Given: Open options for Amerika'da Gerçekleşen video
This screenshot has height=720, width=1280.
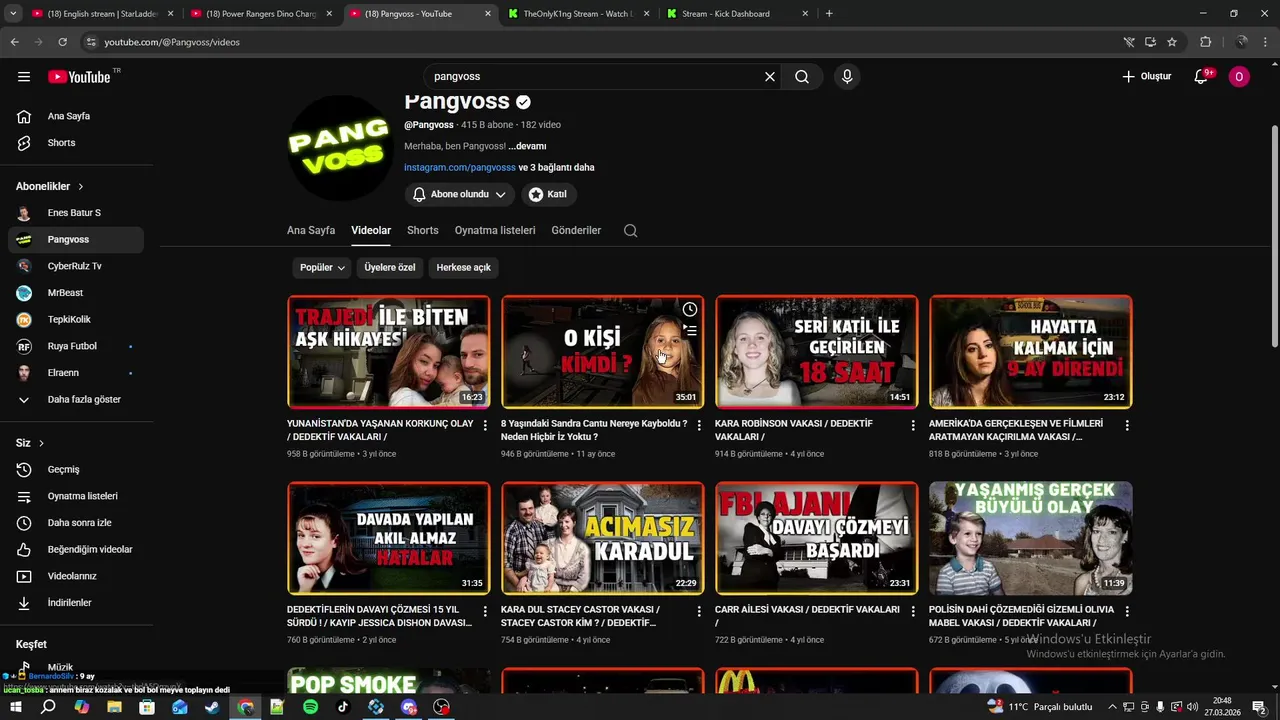Looking at the screenshot, I should (1127, 425).
